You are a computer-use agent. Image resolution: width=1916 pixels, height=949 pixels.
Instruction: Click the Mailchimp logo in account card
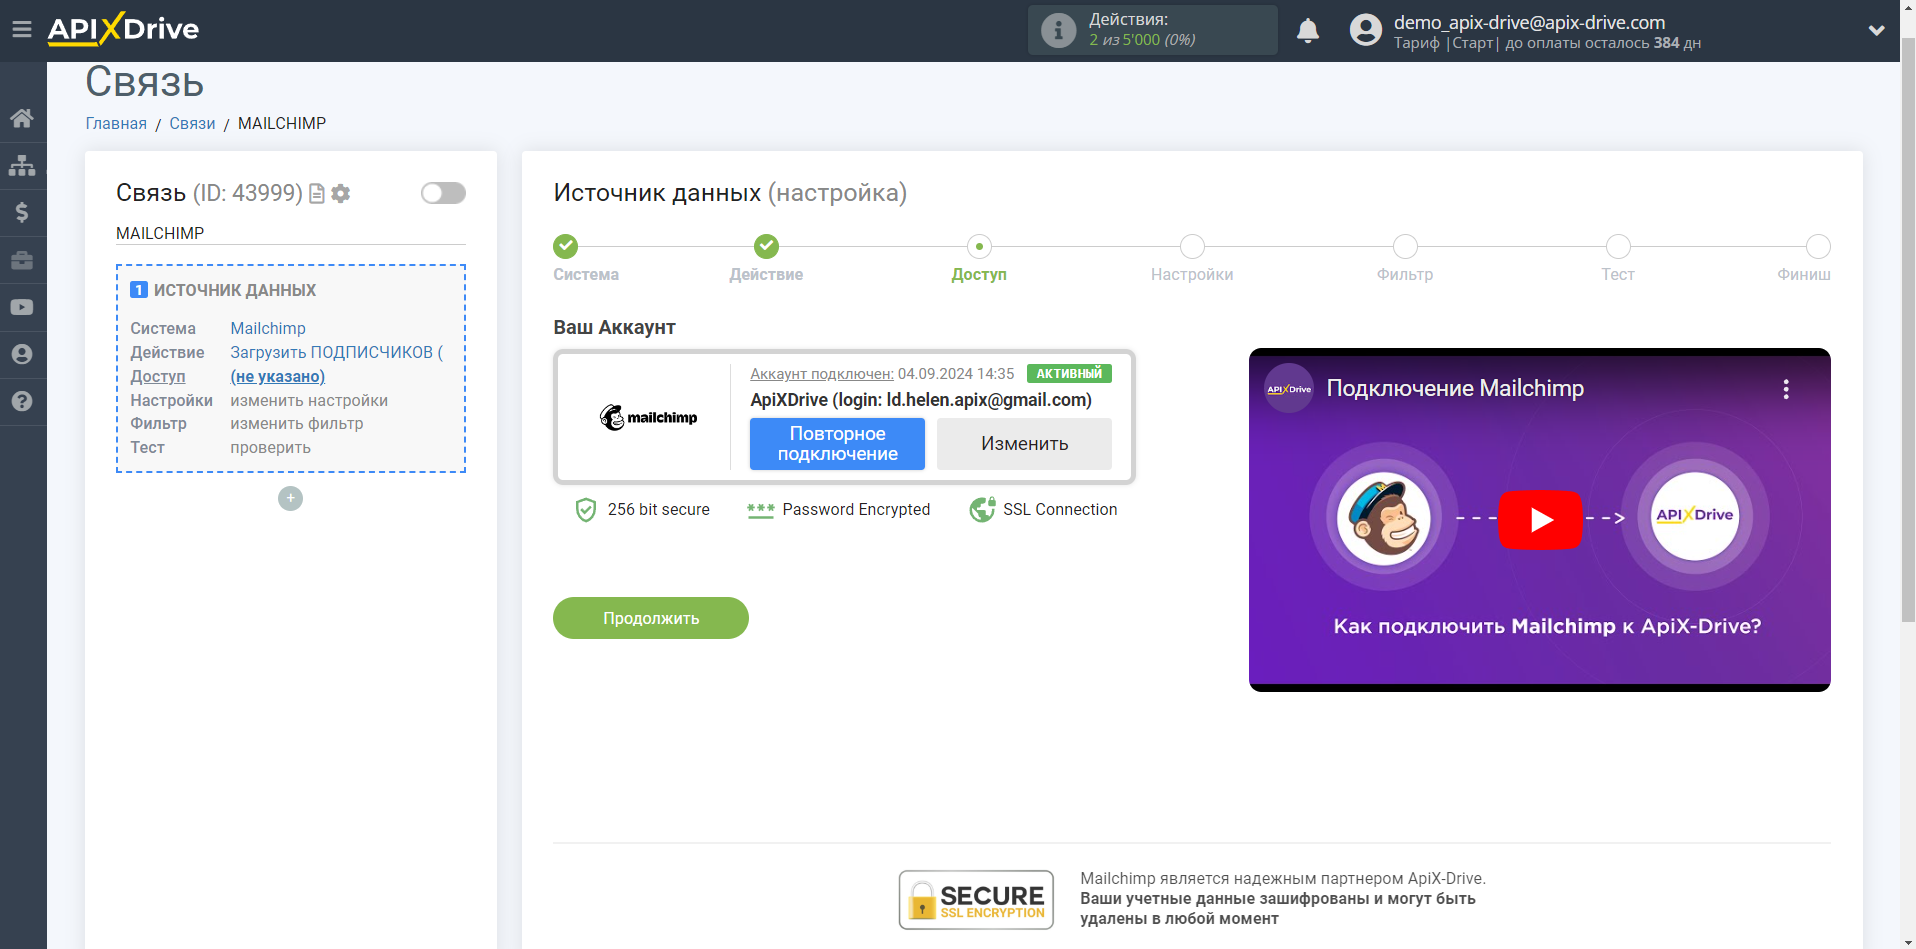pos(648,417)
